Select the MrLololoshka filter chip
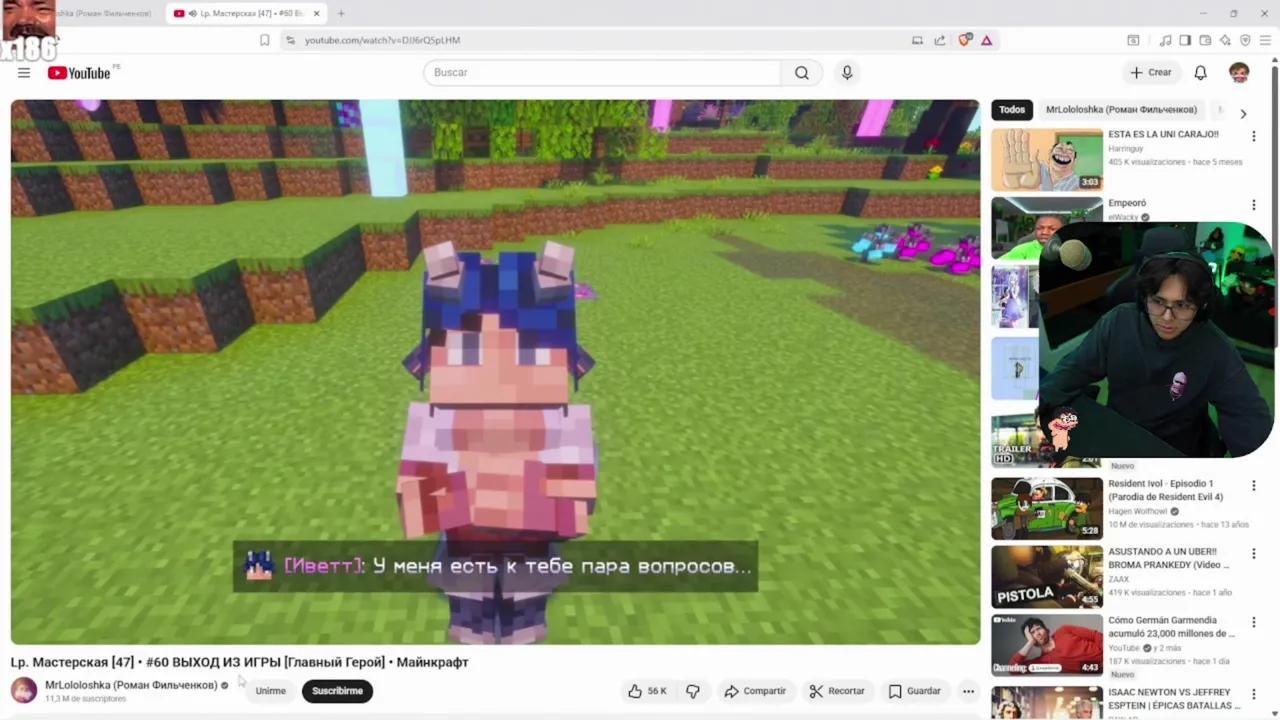Viewport: 1280px width, 720px height. tap(1121, 110)
